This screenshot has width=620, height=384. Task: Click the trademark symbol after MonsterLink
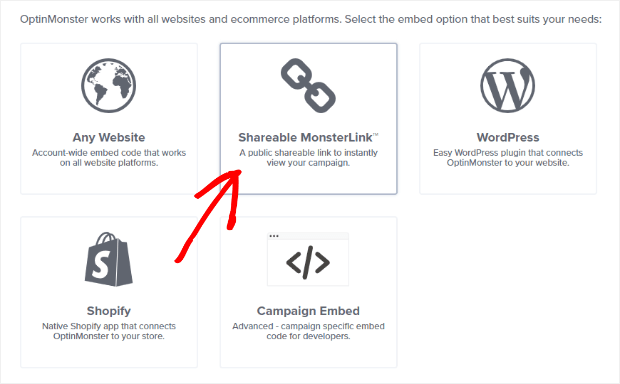click(x=376, y=135)
